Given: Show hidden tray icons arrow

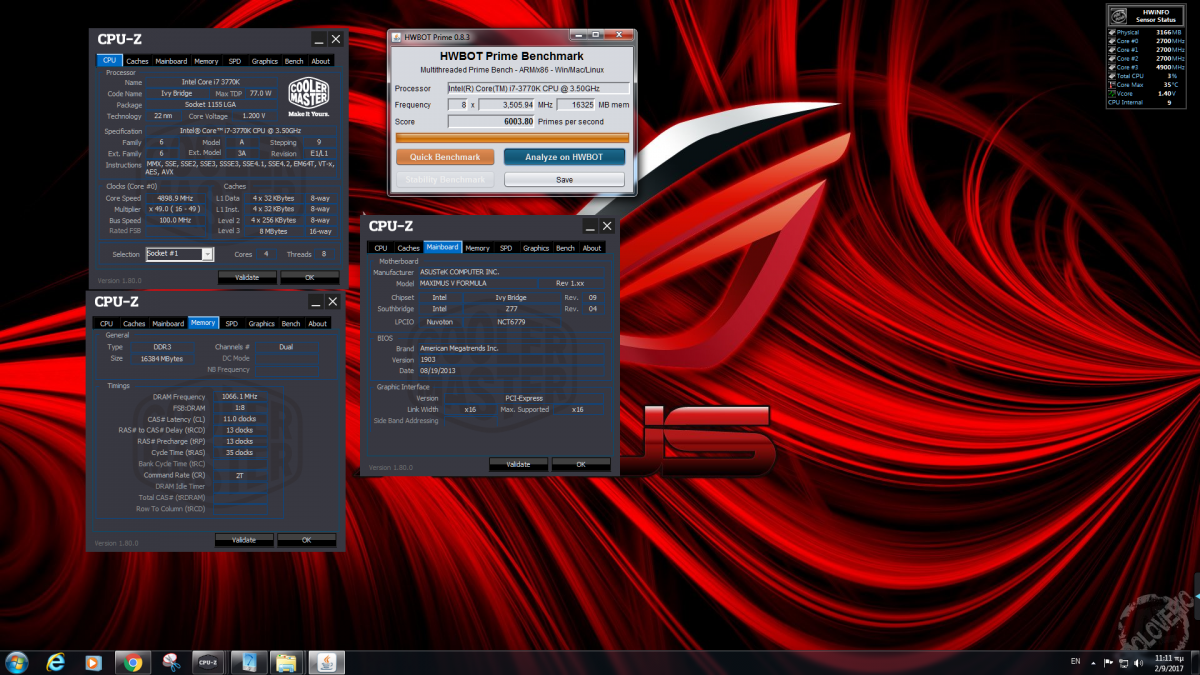Looking at the screenshot, I should pyautogui.click(x=1093, y=662).
